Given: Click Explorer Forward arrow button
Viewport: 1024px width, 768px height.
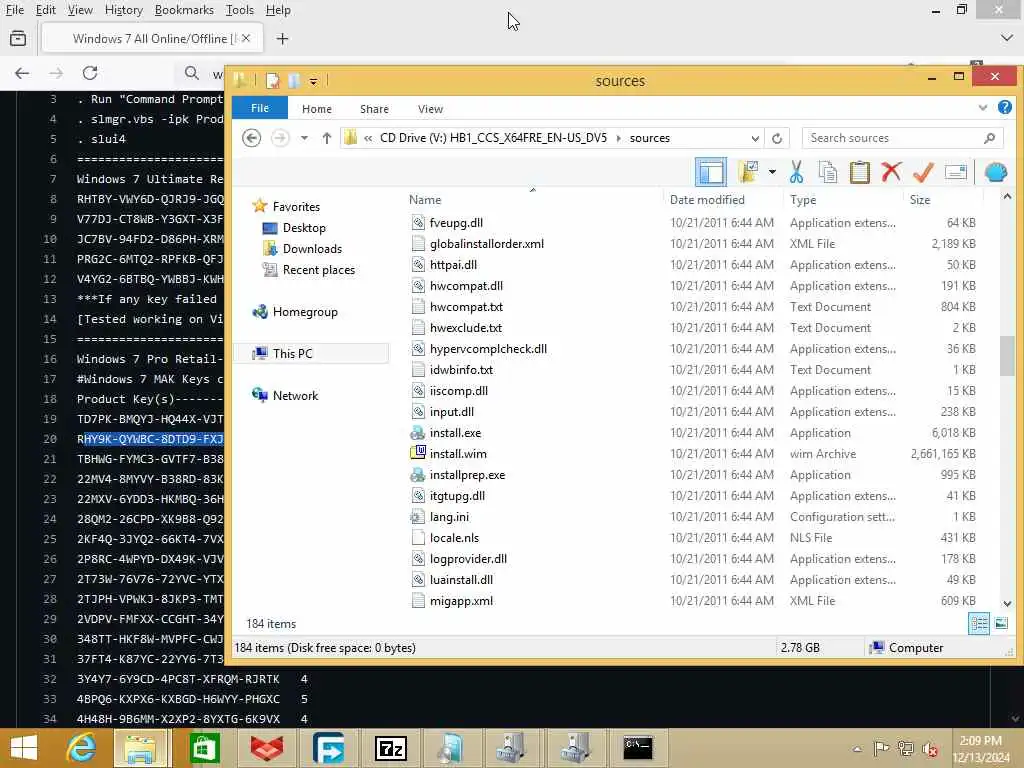Looking at the screenshot, I should [280, 138].
